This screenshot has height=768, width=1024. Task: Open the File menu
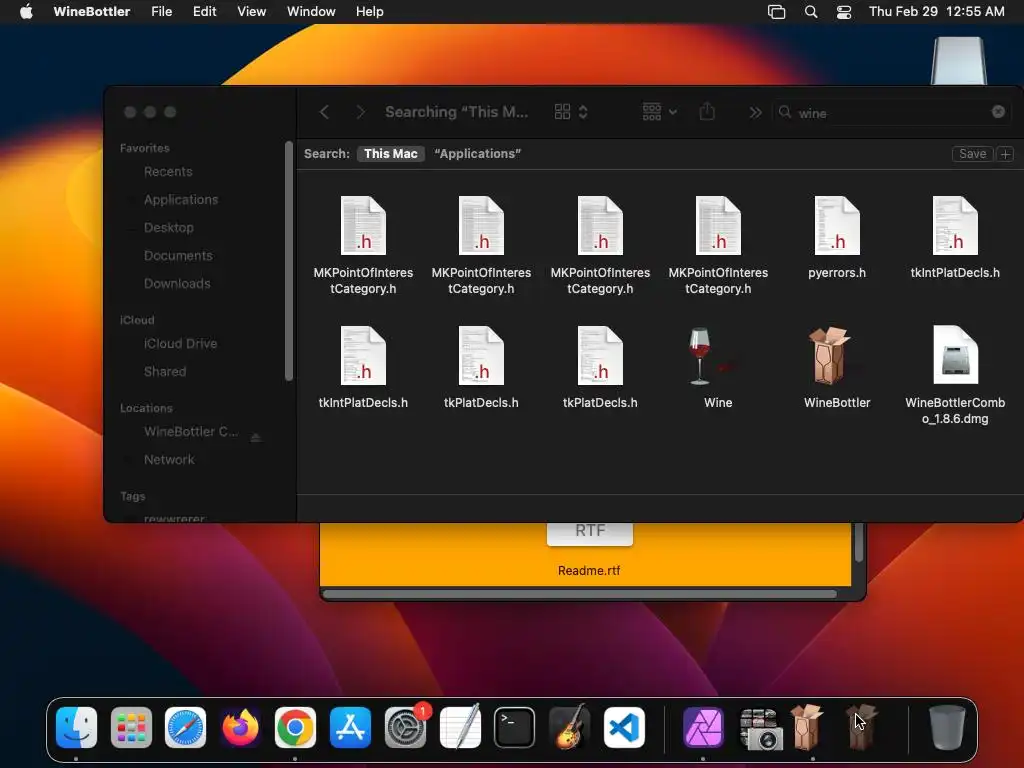click(161, 12)
